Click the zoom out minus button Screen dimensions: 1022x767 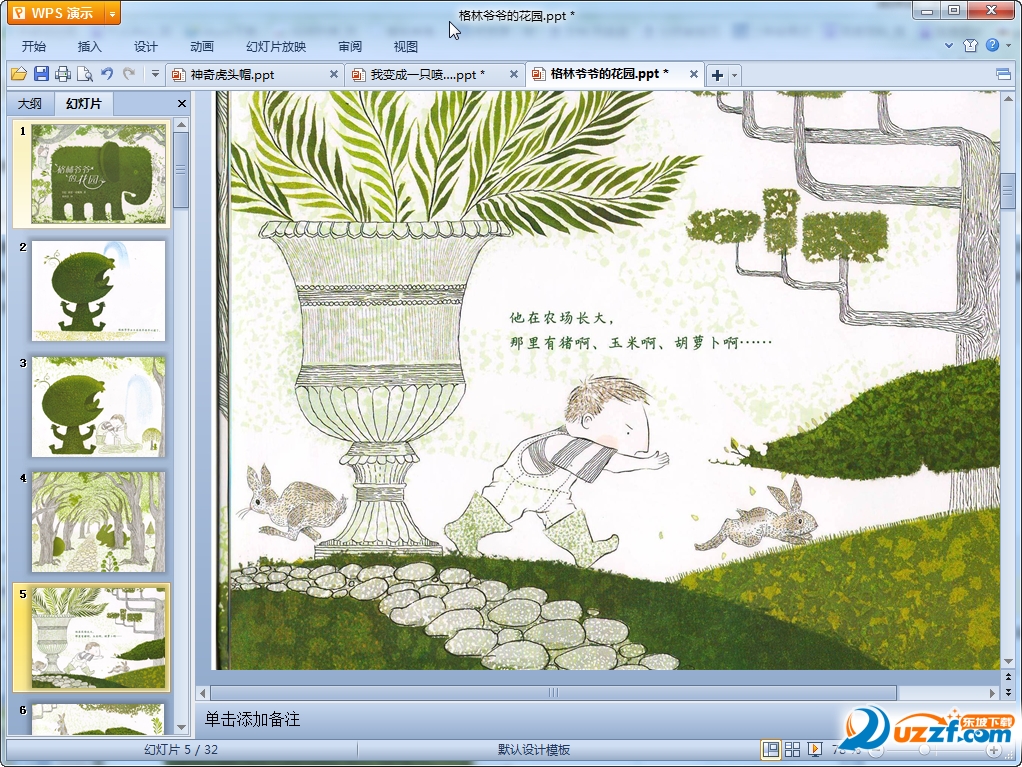877,751
